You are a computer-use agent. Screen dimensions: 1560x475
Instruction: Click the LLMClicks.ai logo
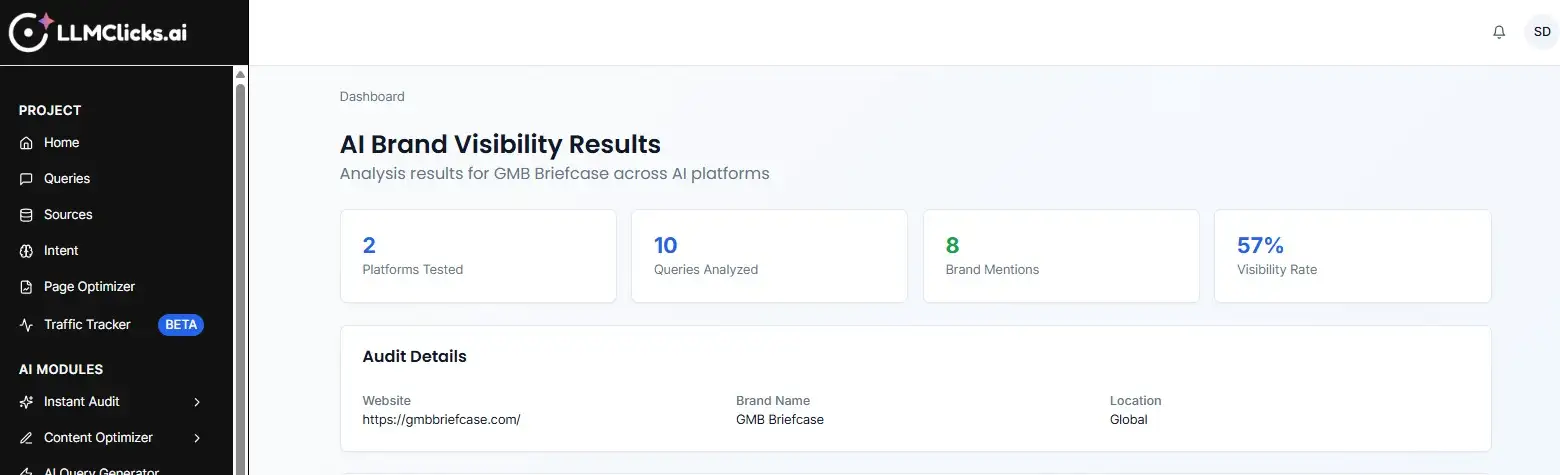point(98,32)
